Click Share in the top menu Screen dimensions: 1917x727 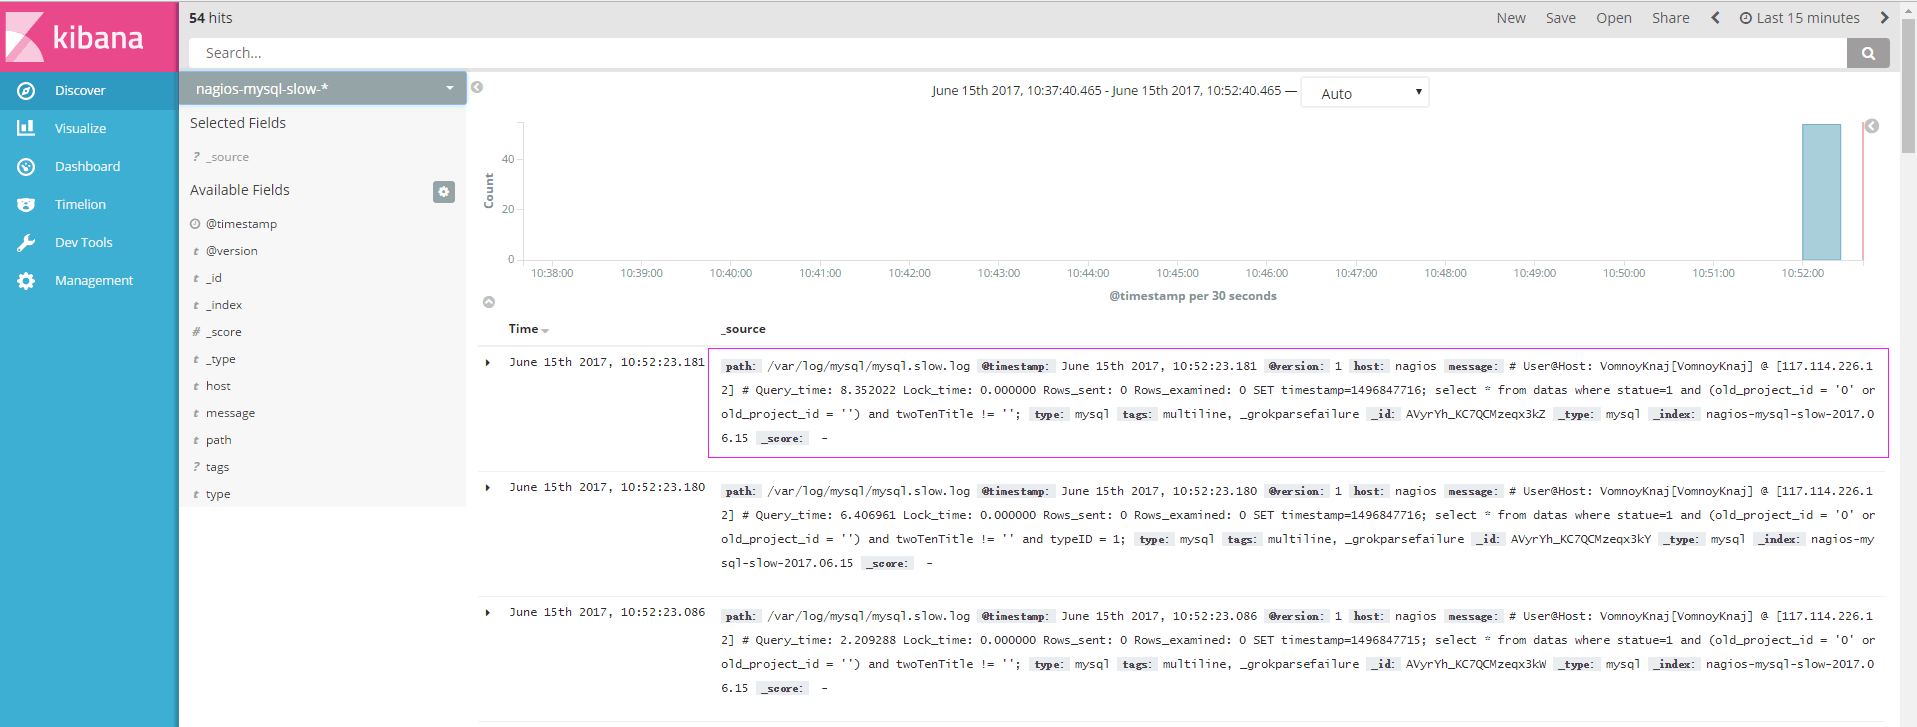tap(1670, 18)
